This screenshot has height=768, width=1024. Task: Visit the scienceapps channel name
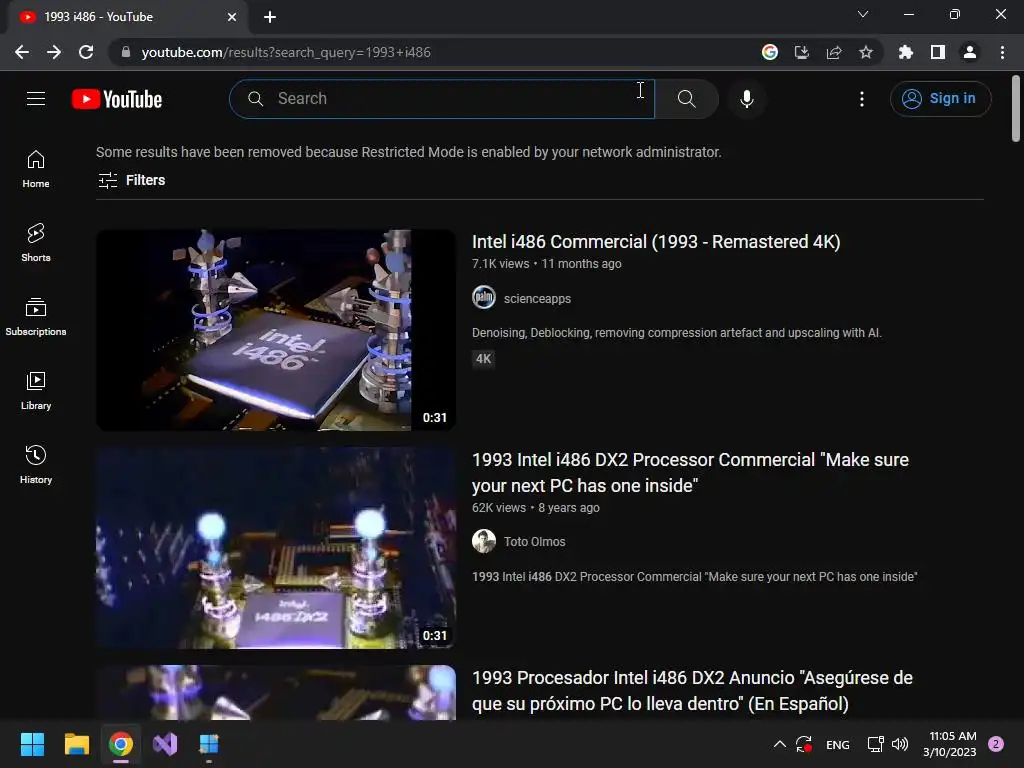click(x=537, y=298)
